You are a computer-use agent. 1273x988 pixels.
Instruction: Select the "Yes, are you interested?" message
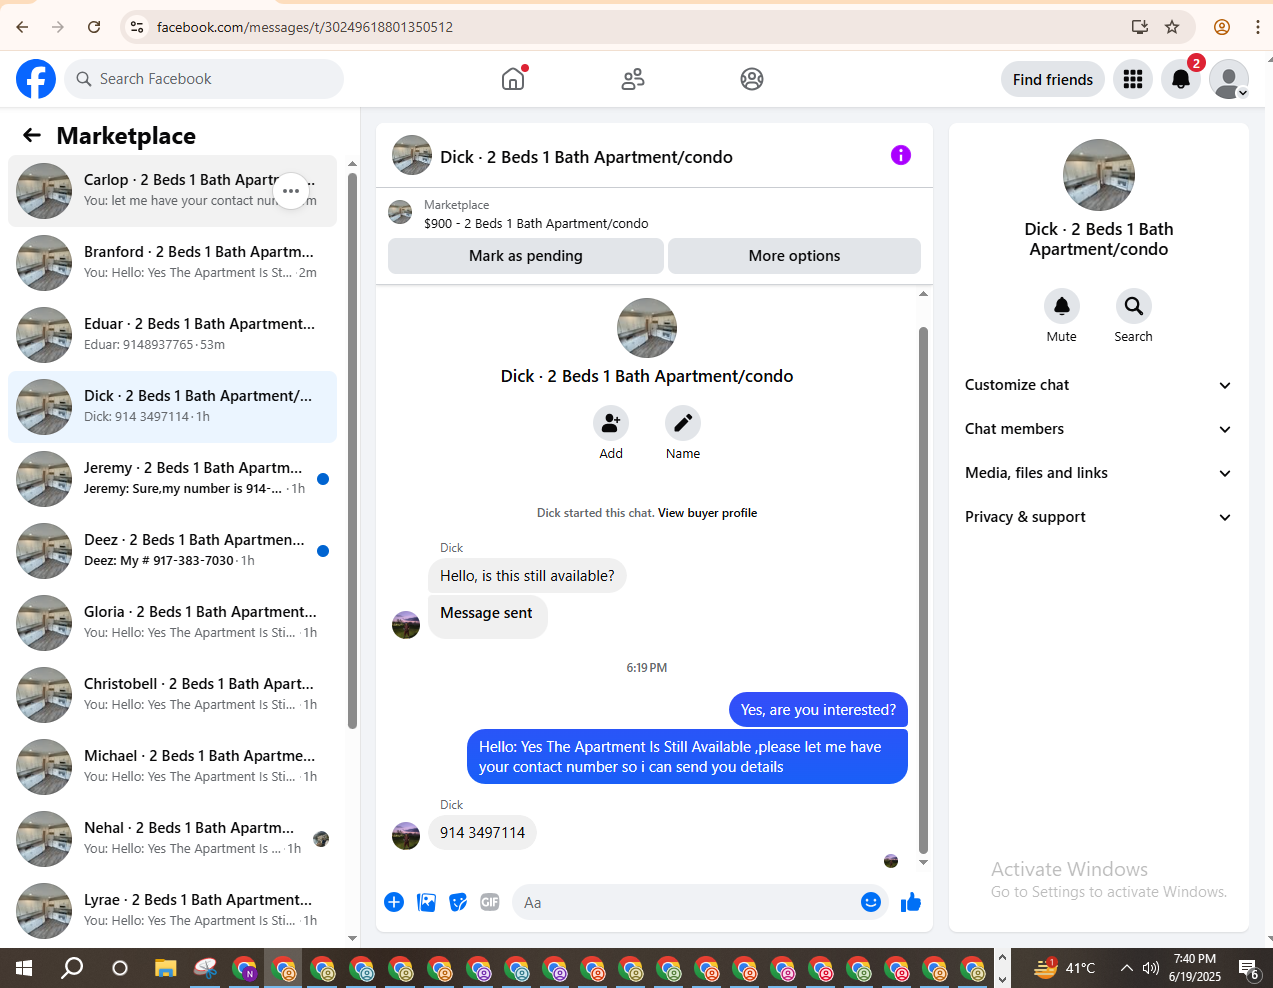818,710
